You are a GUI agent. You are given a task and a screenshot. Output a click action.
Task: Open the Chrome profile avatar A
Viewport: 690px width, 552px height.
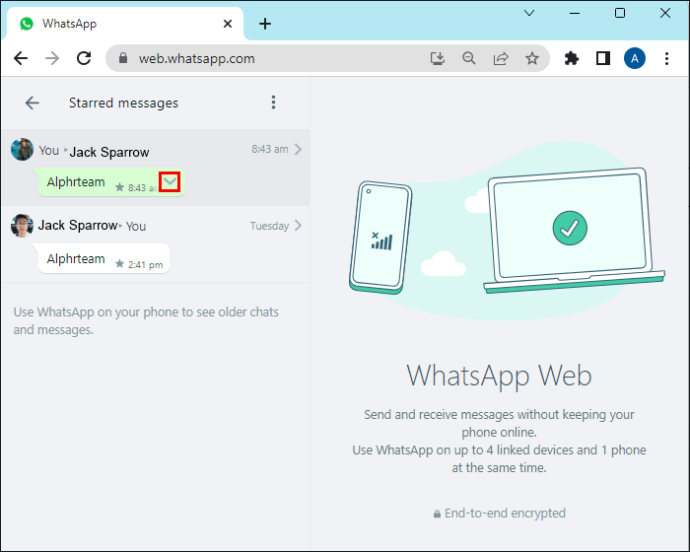coord(635,58)
